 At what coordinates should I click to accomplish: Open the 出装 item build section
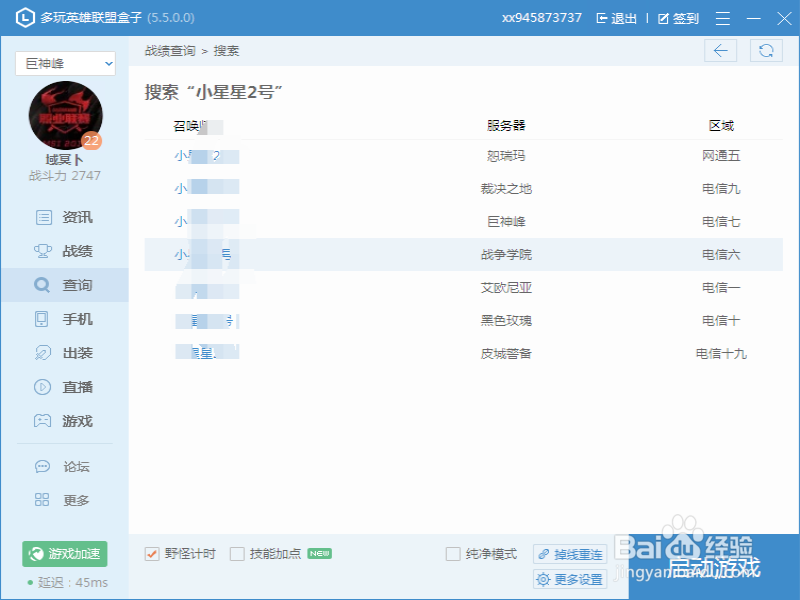pyautogui.click(x=64, y=353)
